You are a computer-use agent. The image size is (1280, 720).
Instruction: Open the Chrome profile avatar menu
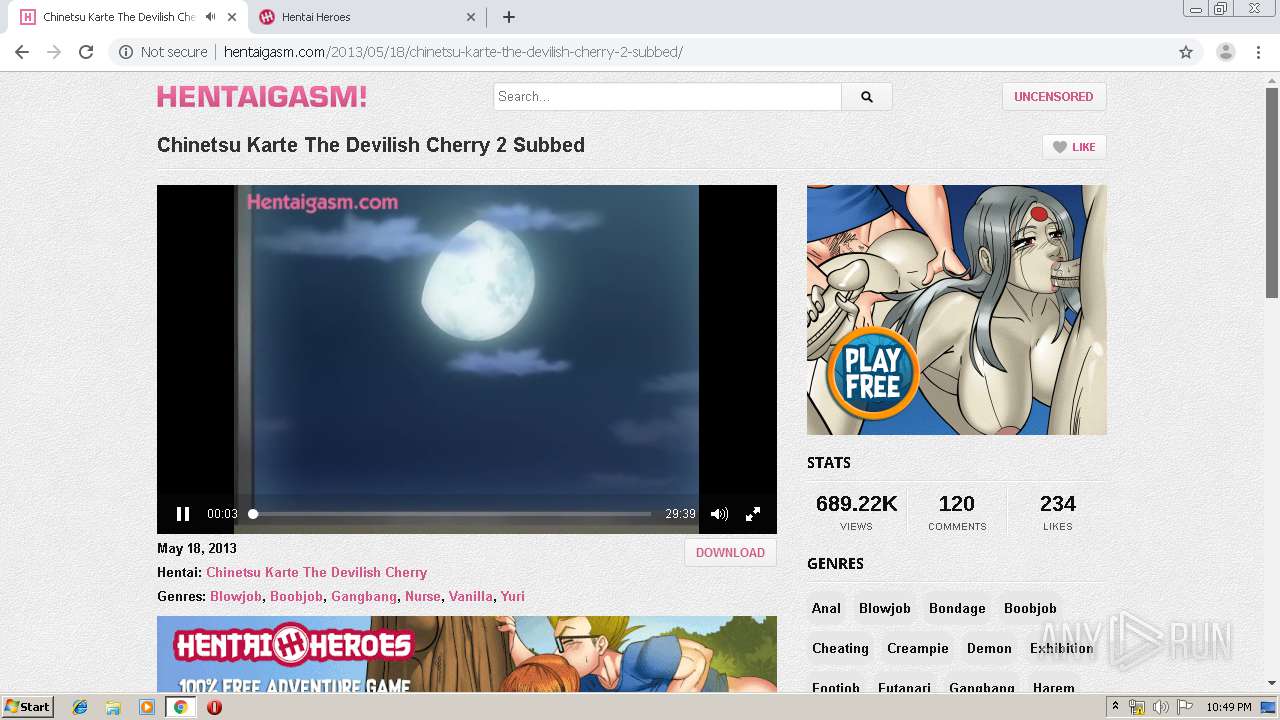pyautogui.click(x=1226, y=52)
